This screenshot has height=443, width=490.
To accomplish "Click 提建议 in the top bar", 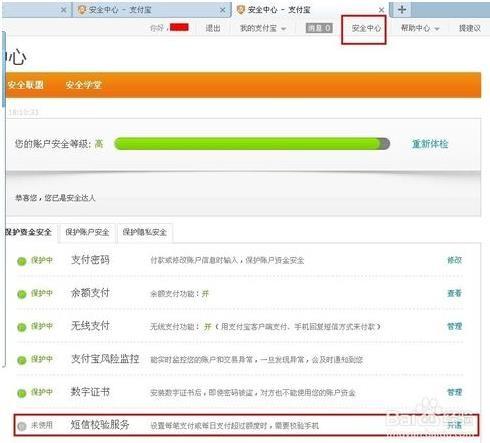I will (x=470, y=28).
